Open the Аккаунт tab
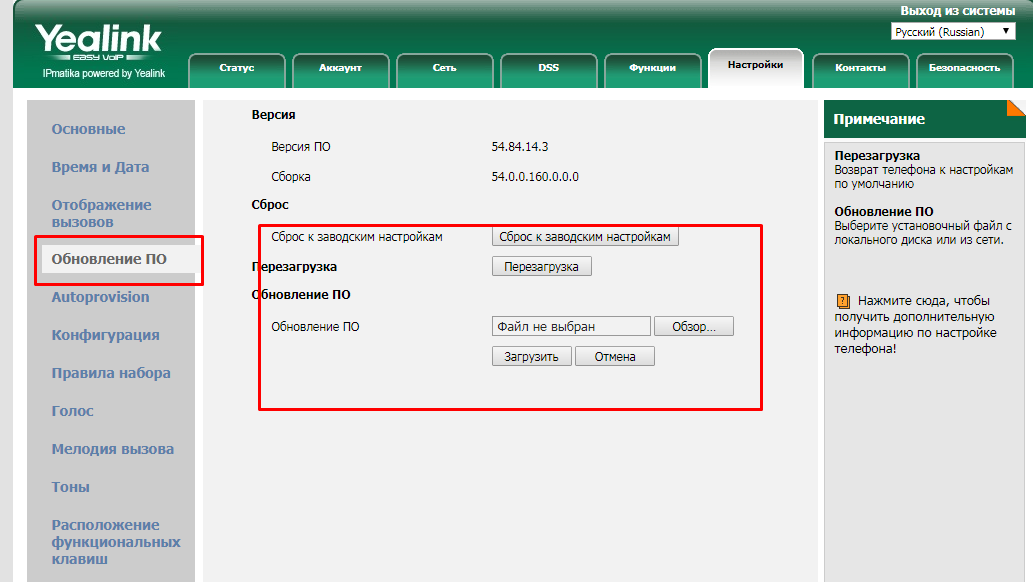Viewport: 1033px width, 582px height. click(x=340, y=68)
